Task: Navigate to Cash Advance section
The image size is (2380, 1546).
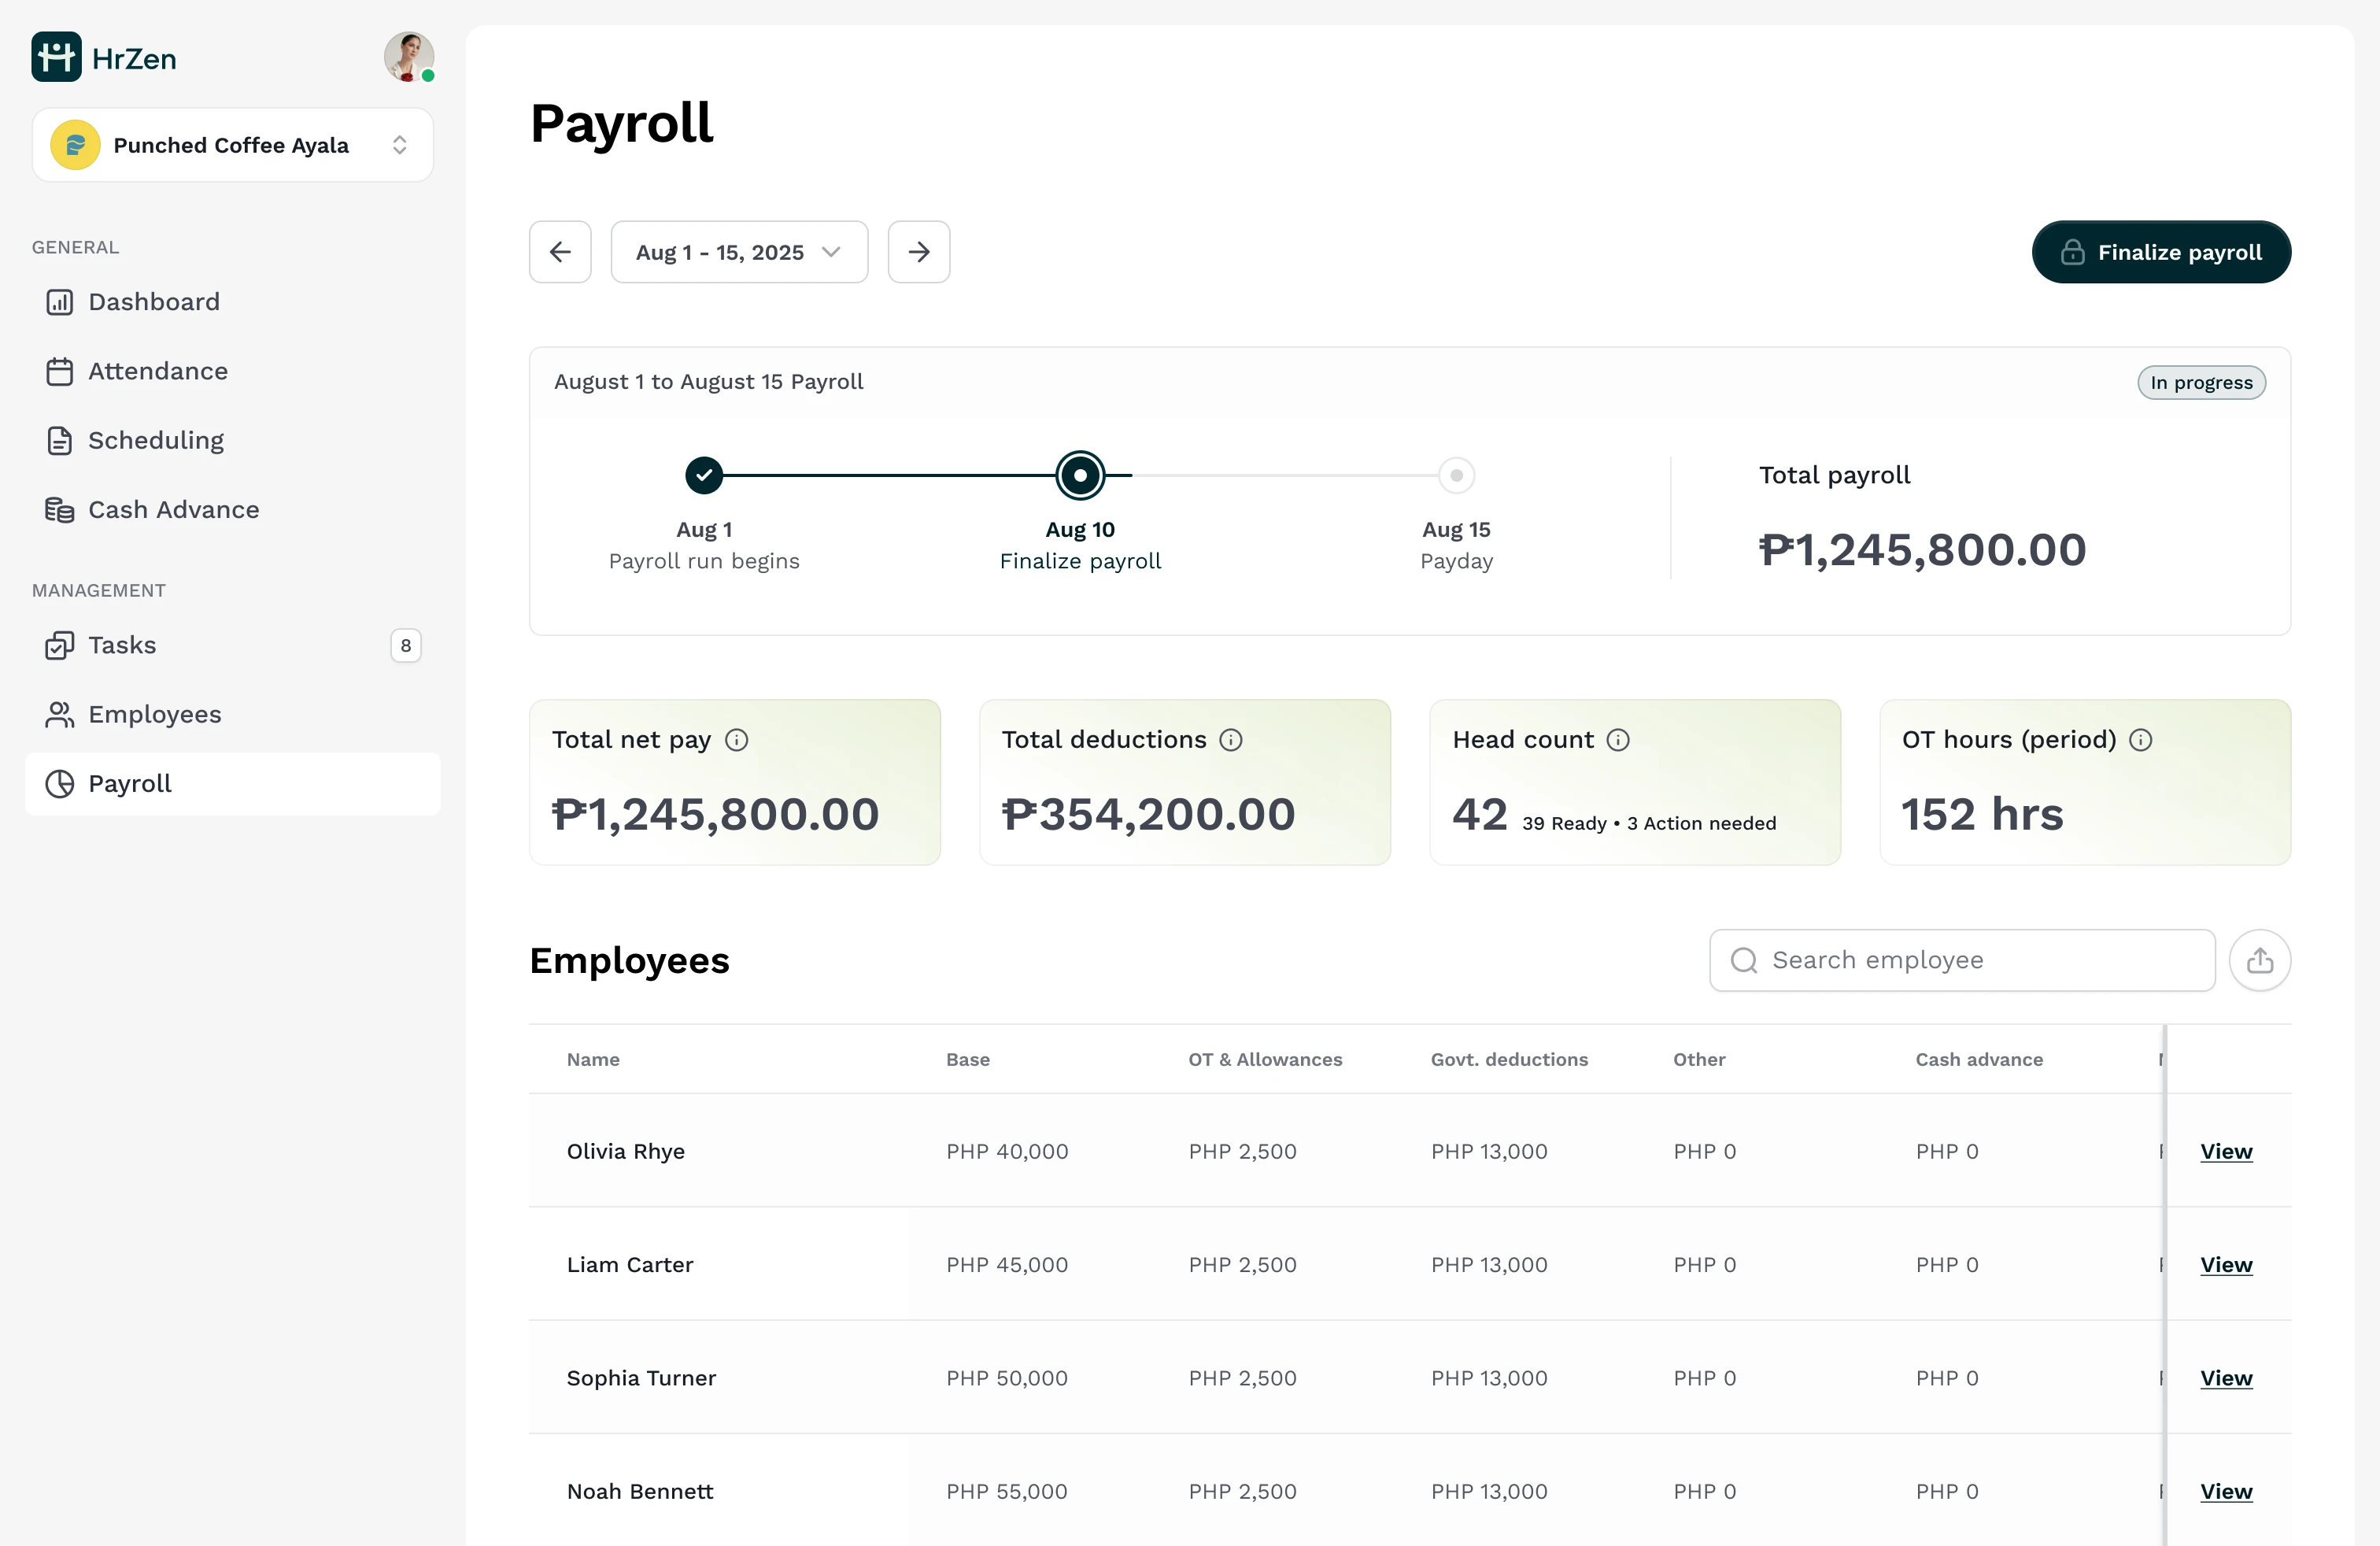Action: point(173,510)
